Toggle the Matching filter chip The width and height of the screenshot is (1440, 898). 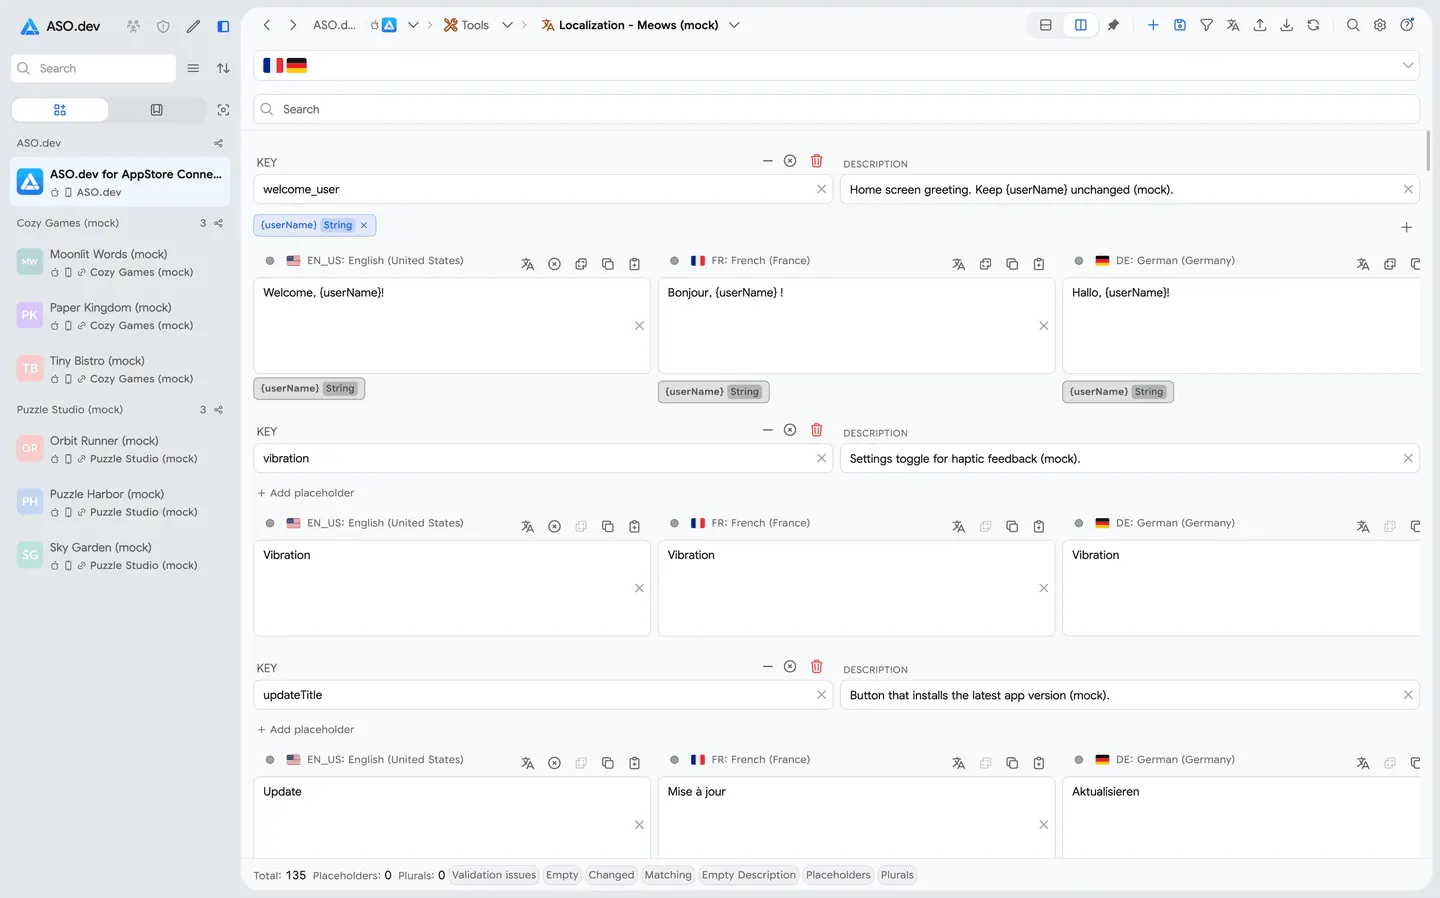[668, 875]
